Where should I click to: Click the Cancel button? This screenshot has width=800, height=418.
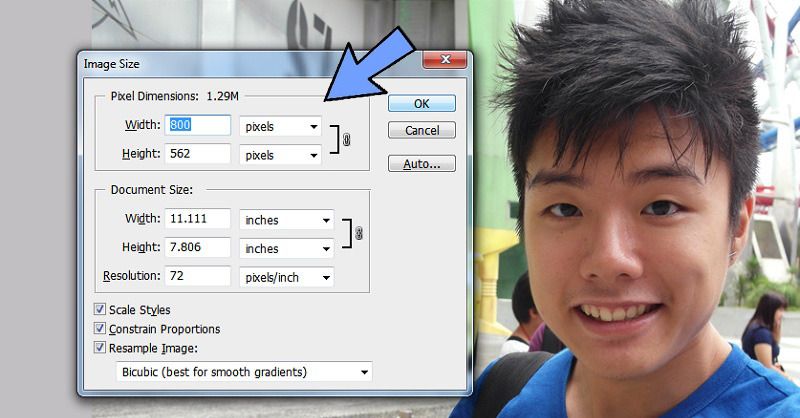(421, 131)
